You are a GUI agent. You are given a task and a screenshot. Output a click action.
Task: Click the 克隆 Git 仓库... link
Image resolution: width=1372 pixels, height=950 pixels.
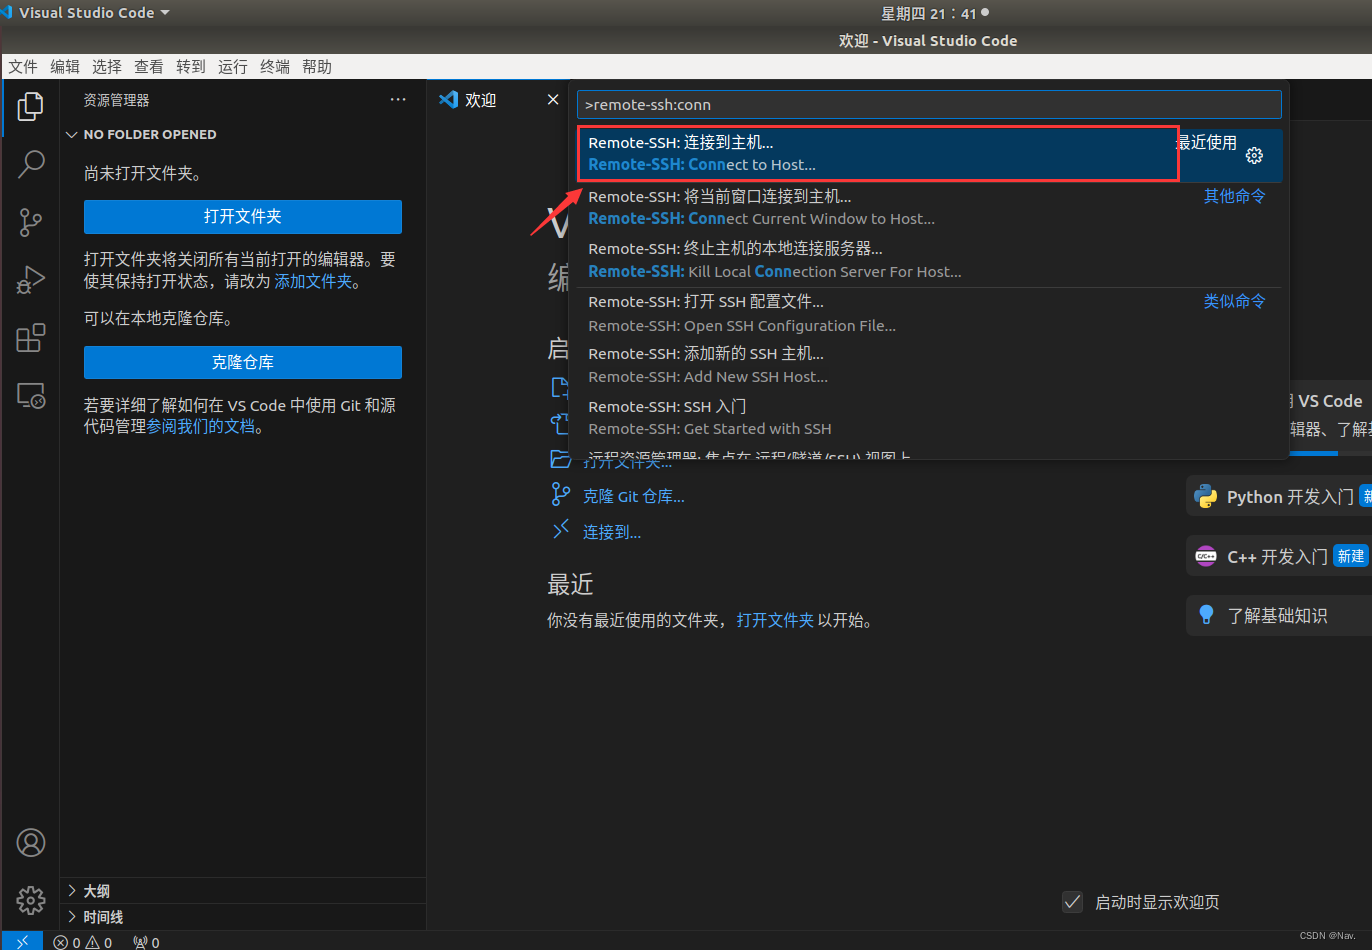(x=634, y=497)
